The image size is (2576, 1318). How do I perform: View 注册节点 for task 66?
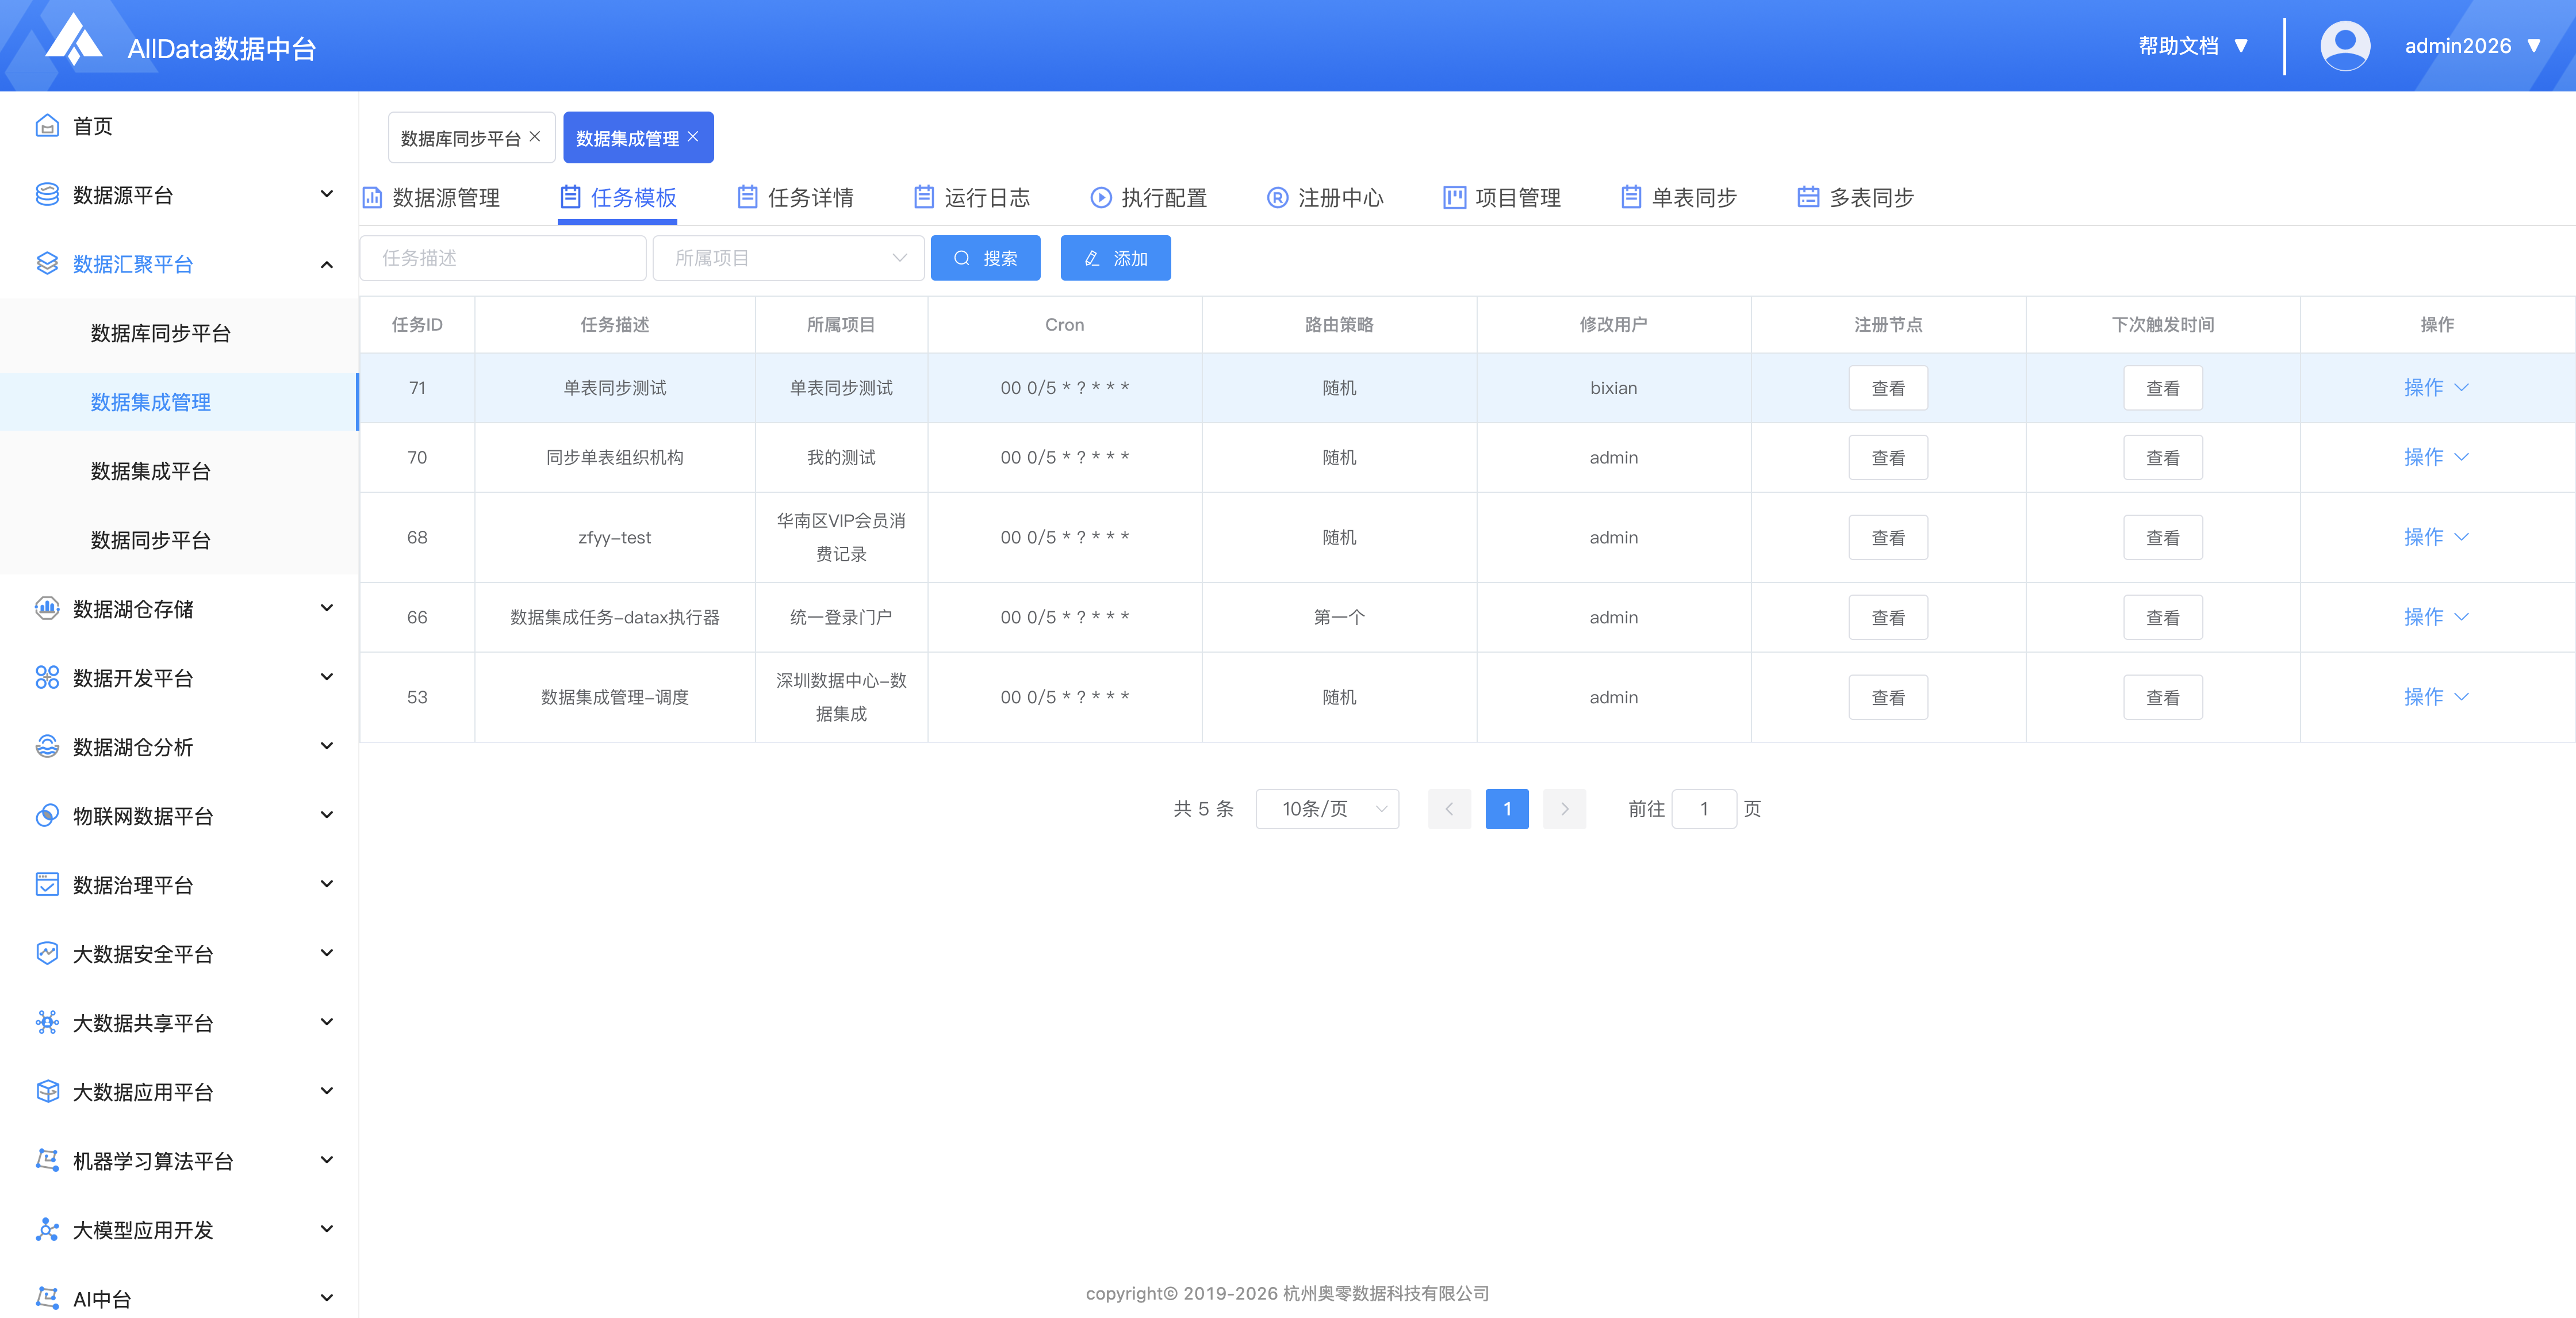click(1888, 618)
